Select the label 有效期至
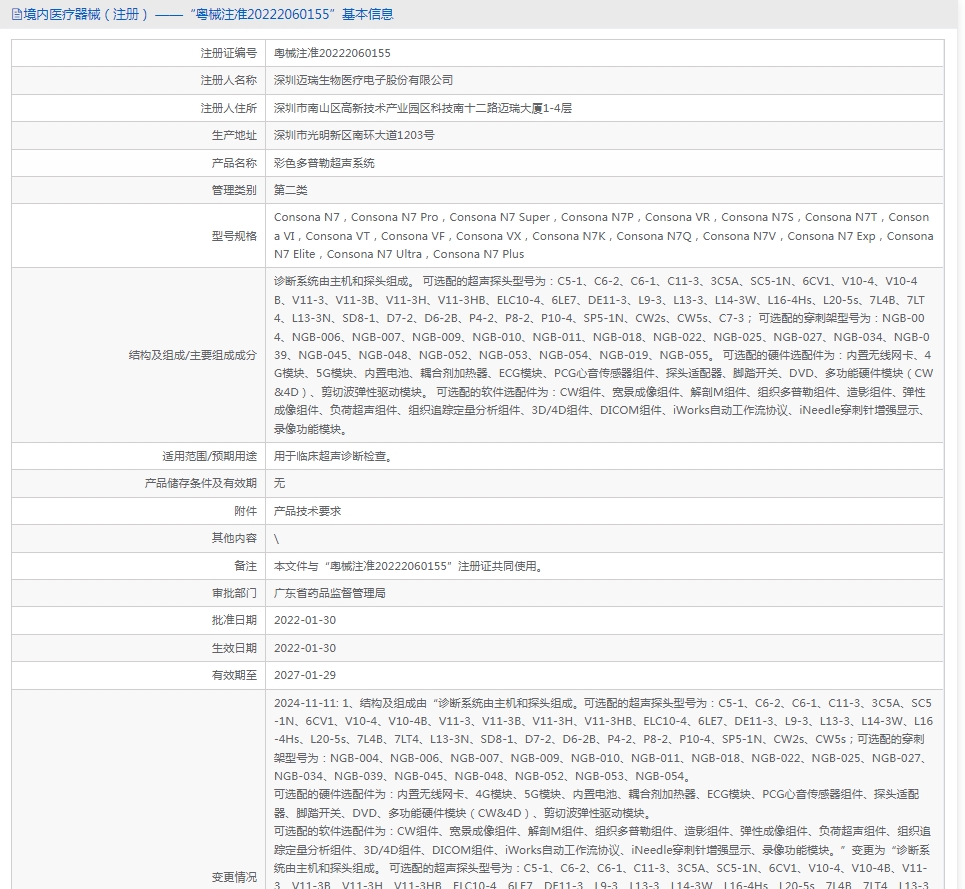The width and height of the screenshot is (965, 889). (234, 675)
